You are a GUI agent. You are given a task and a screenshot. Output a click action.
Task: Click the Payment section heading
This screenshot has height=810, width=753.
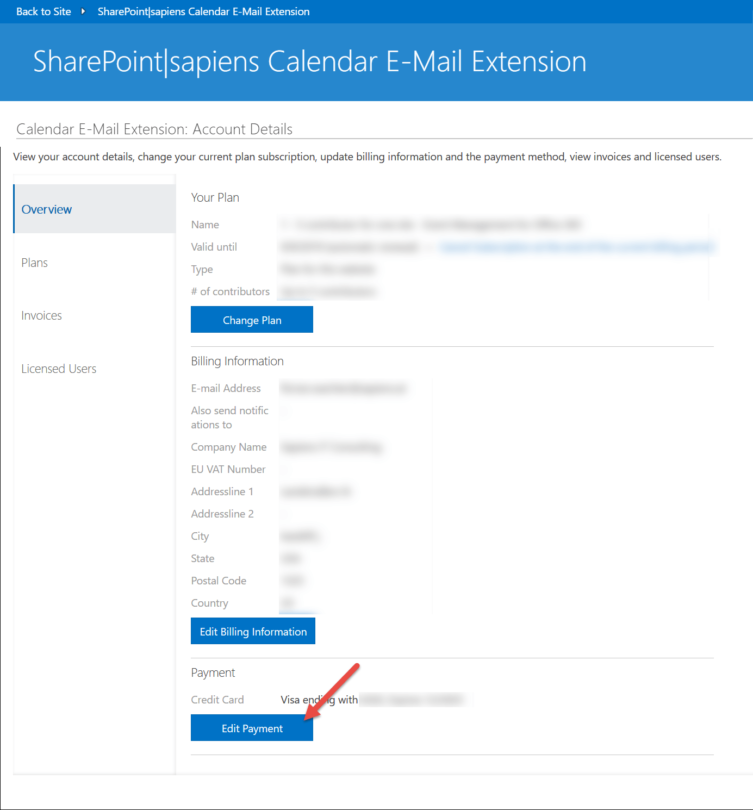coord(213,672)
